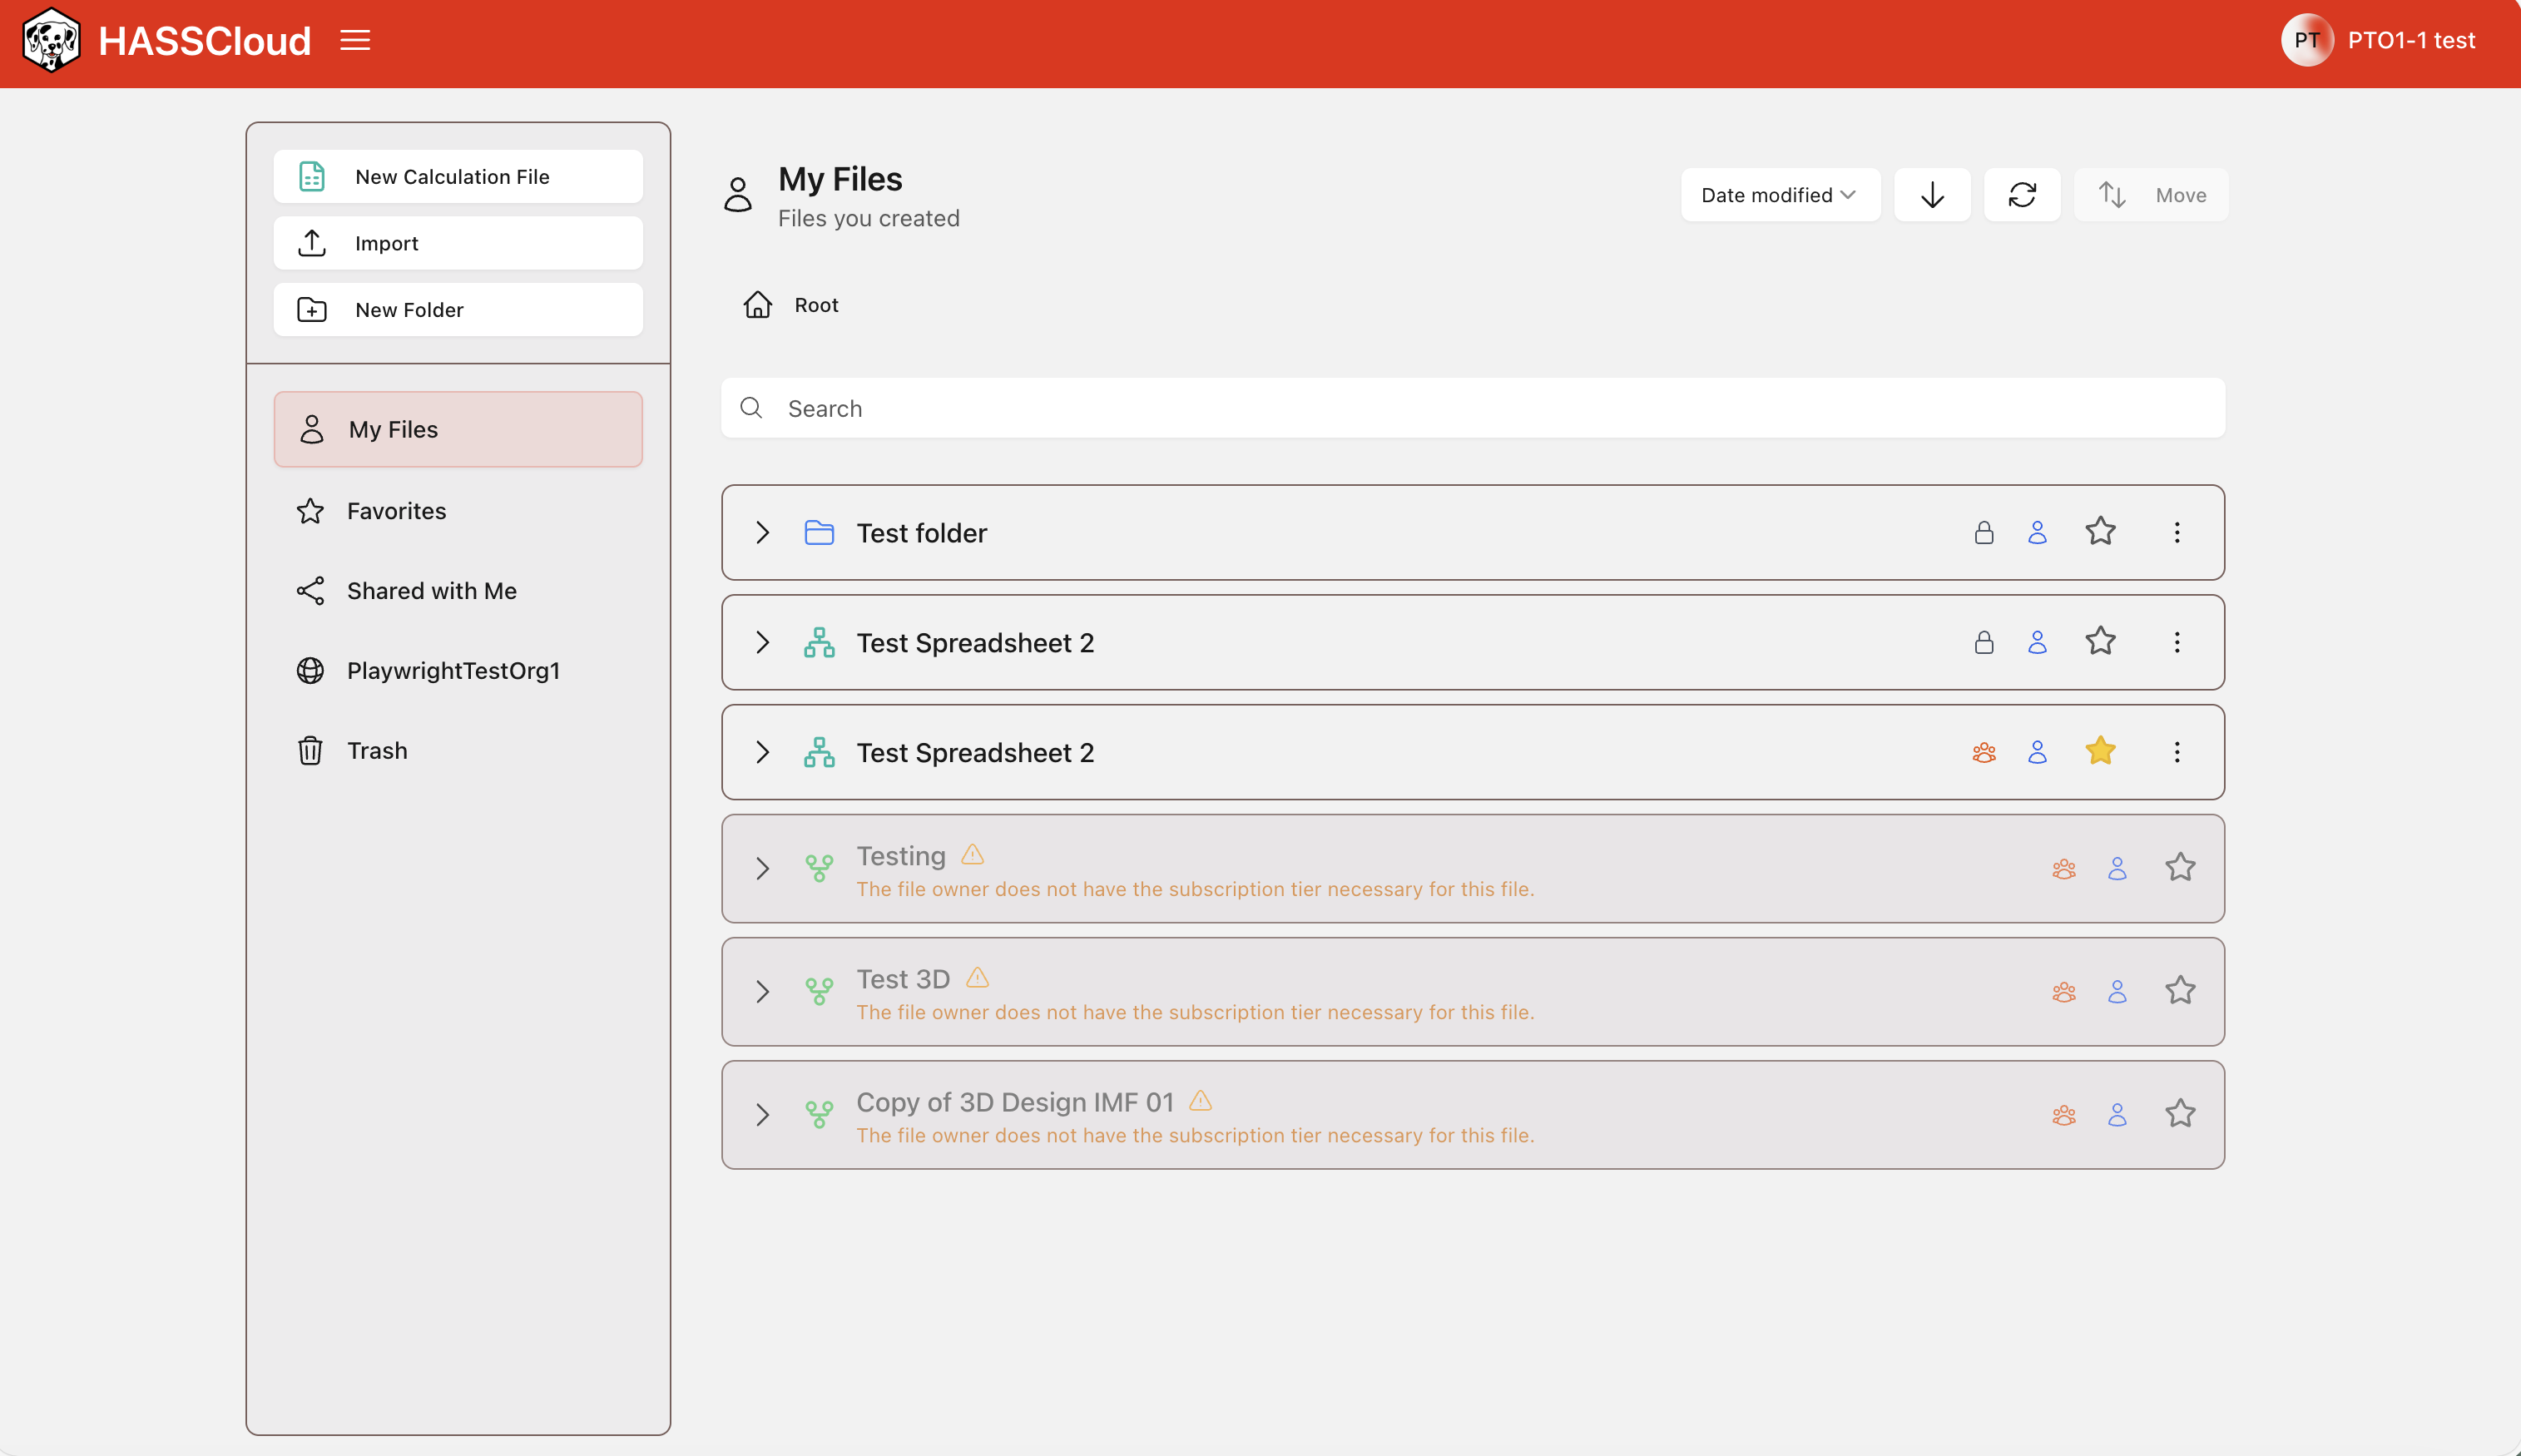Open more options for starred Test Spreadsheet 2
2521x1456 pixels.
[x=2176, y=753]
